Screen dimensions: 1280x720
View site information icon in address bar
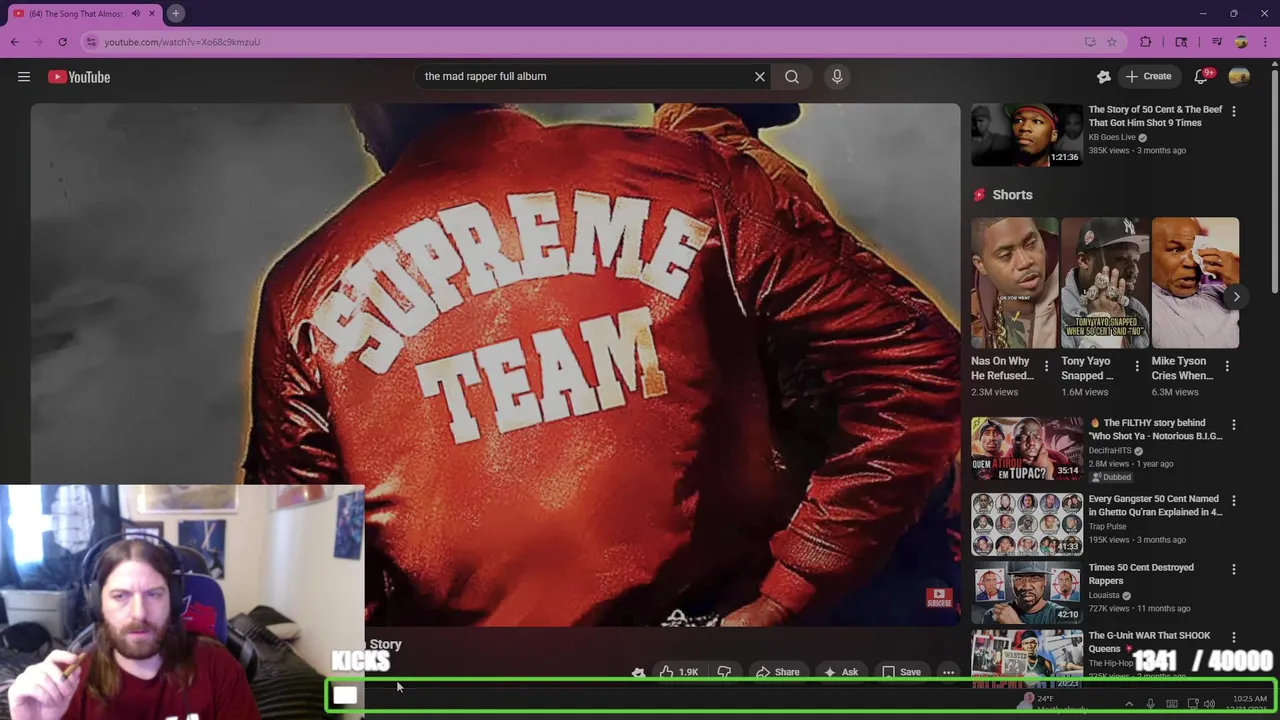pyautogui.click(x=91, y=42)
